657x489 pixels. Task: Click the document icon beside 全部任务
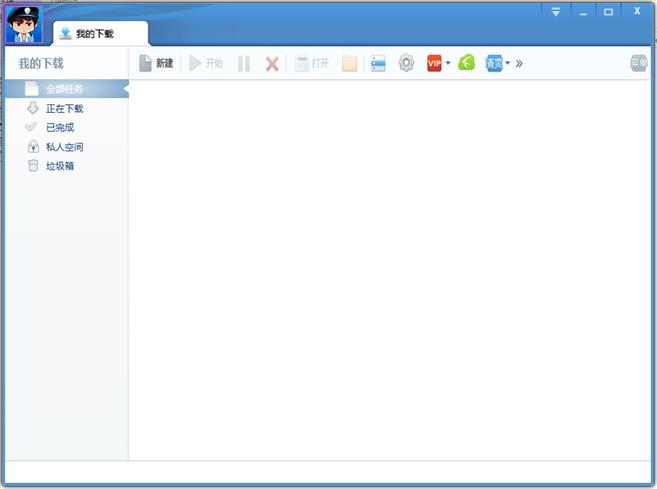[x=32, y=88]
